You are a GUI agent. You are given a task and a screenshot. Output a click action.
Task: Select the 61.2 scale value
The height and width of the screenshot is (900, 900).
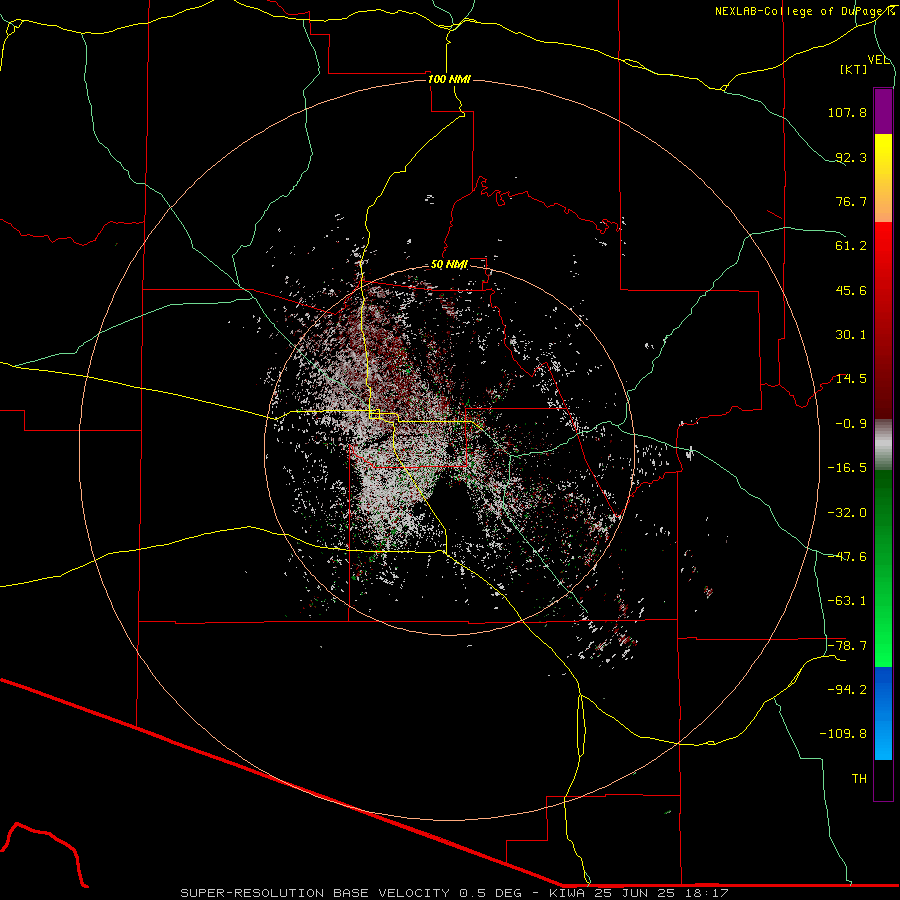tap(851, 246)
